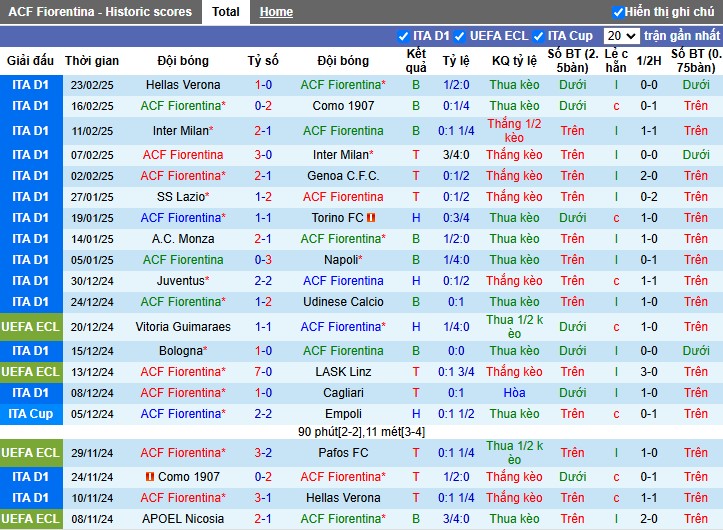Open Inter Milan link in 11/02/25 row
The image size is (723, 530).
[x=183, y=131]
